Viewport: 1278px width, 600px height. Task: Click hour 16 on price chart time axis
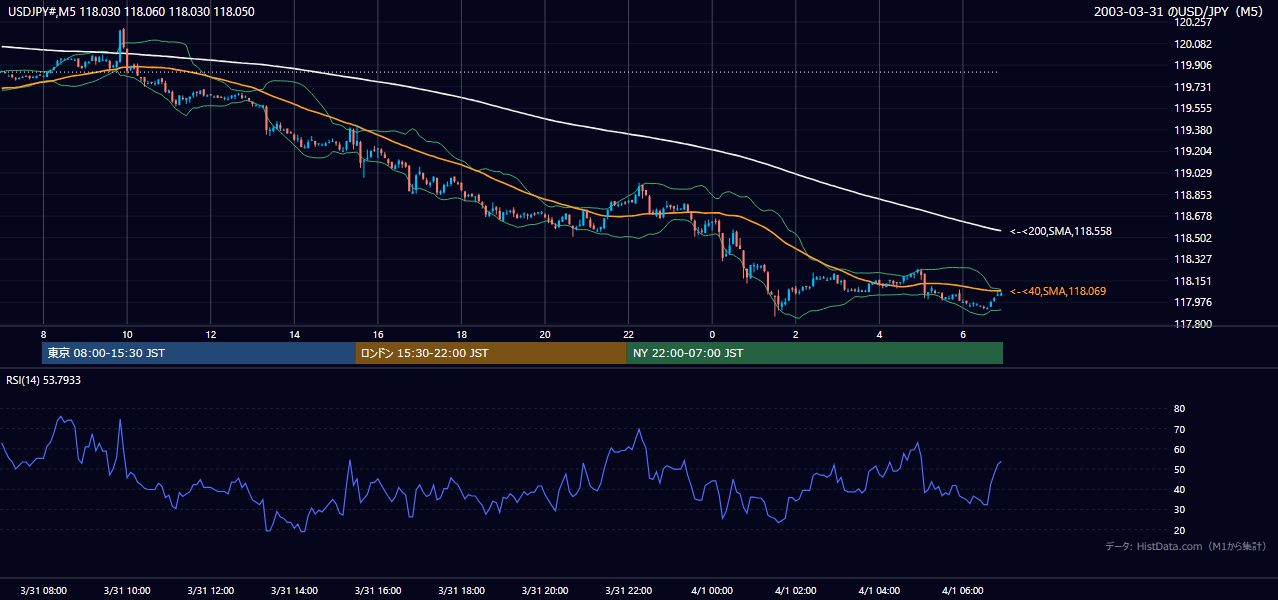377,334
